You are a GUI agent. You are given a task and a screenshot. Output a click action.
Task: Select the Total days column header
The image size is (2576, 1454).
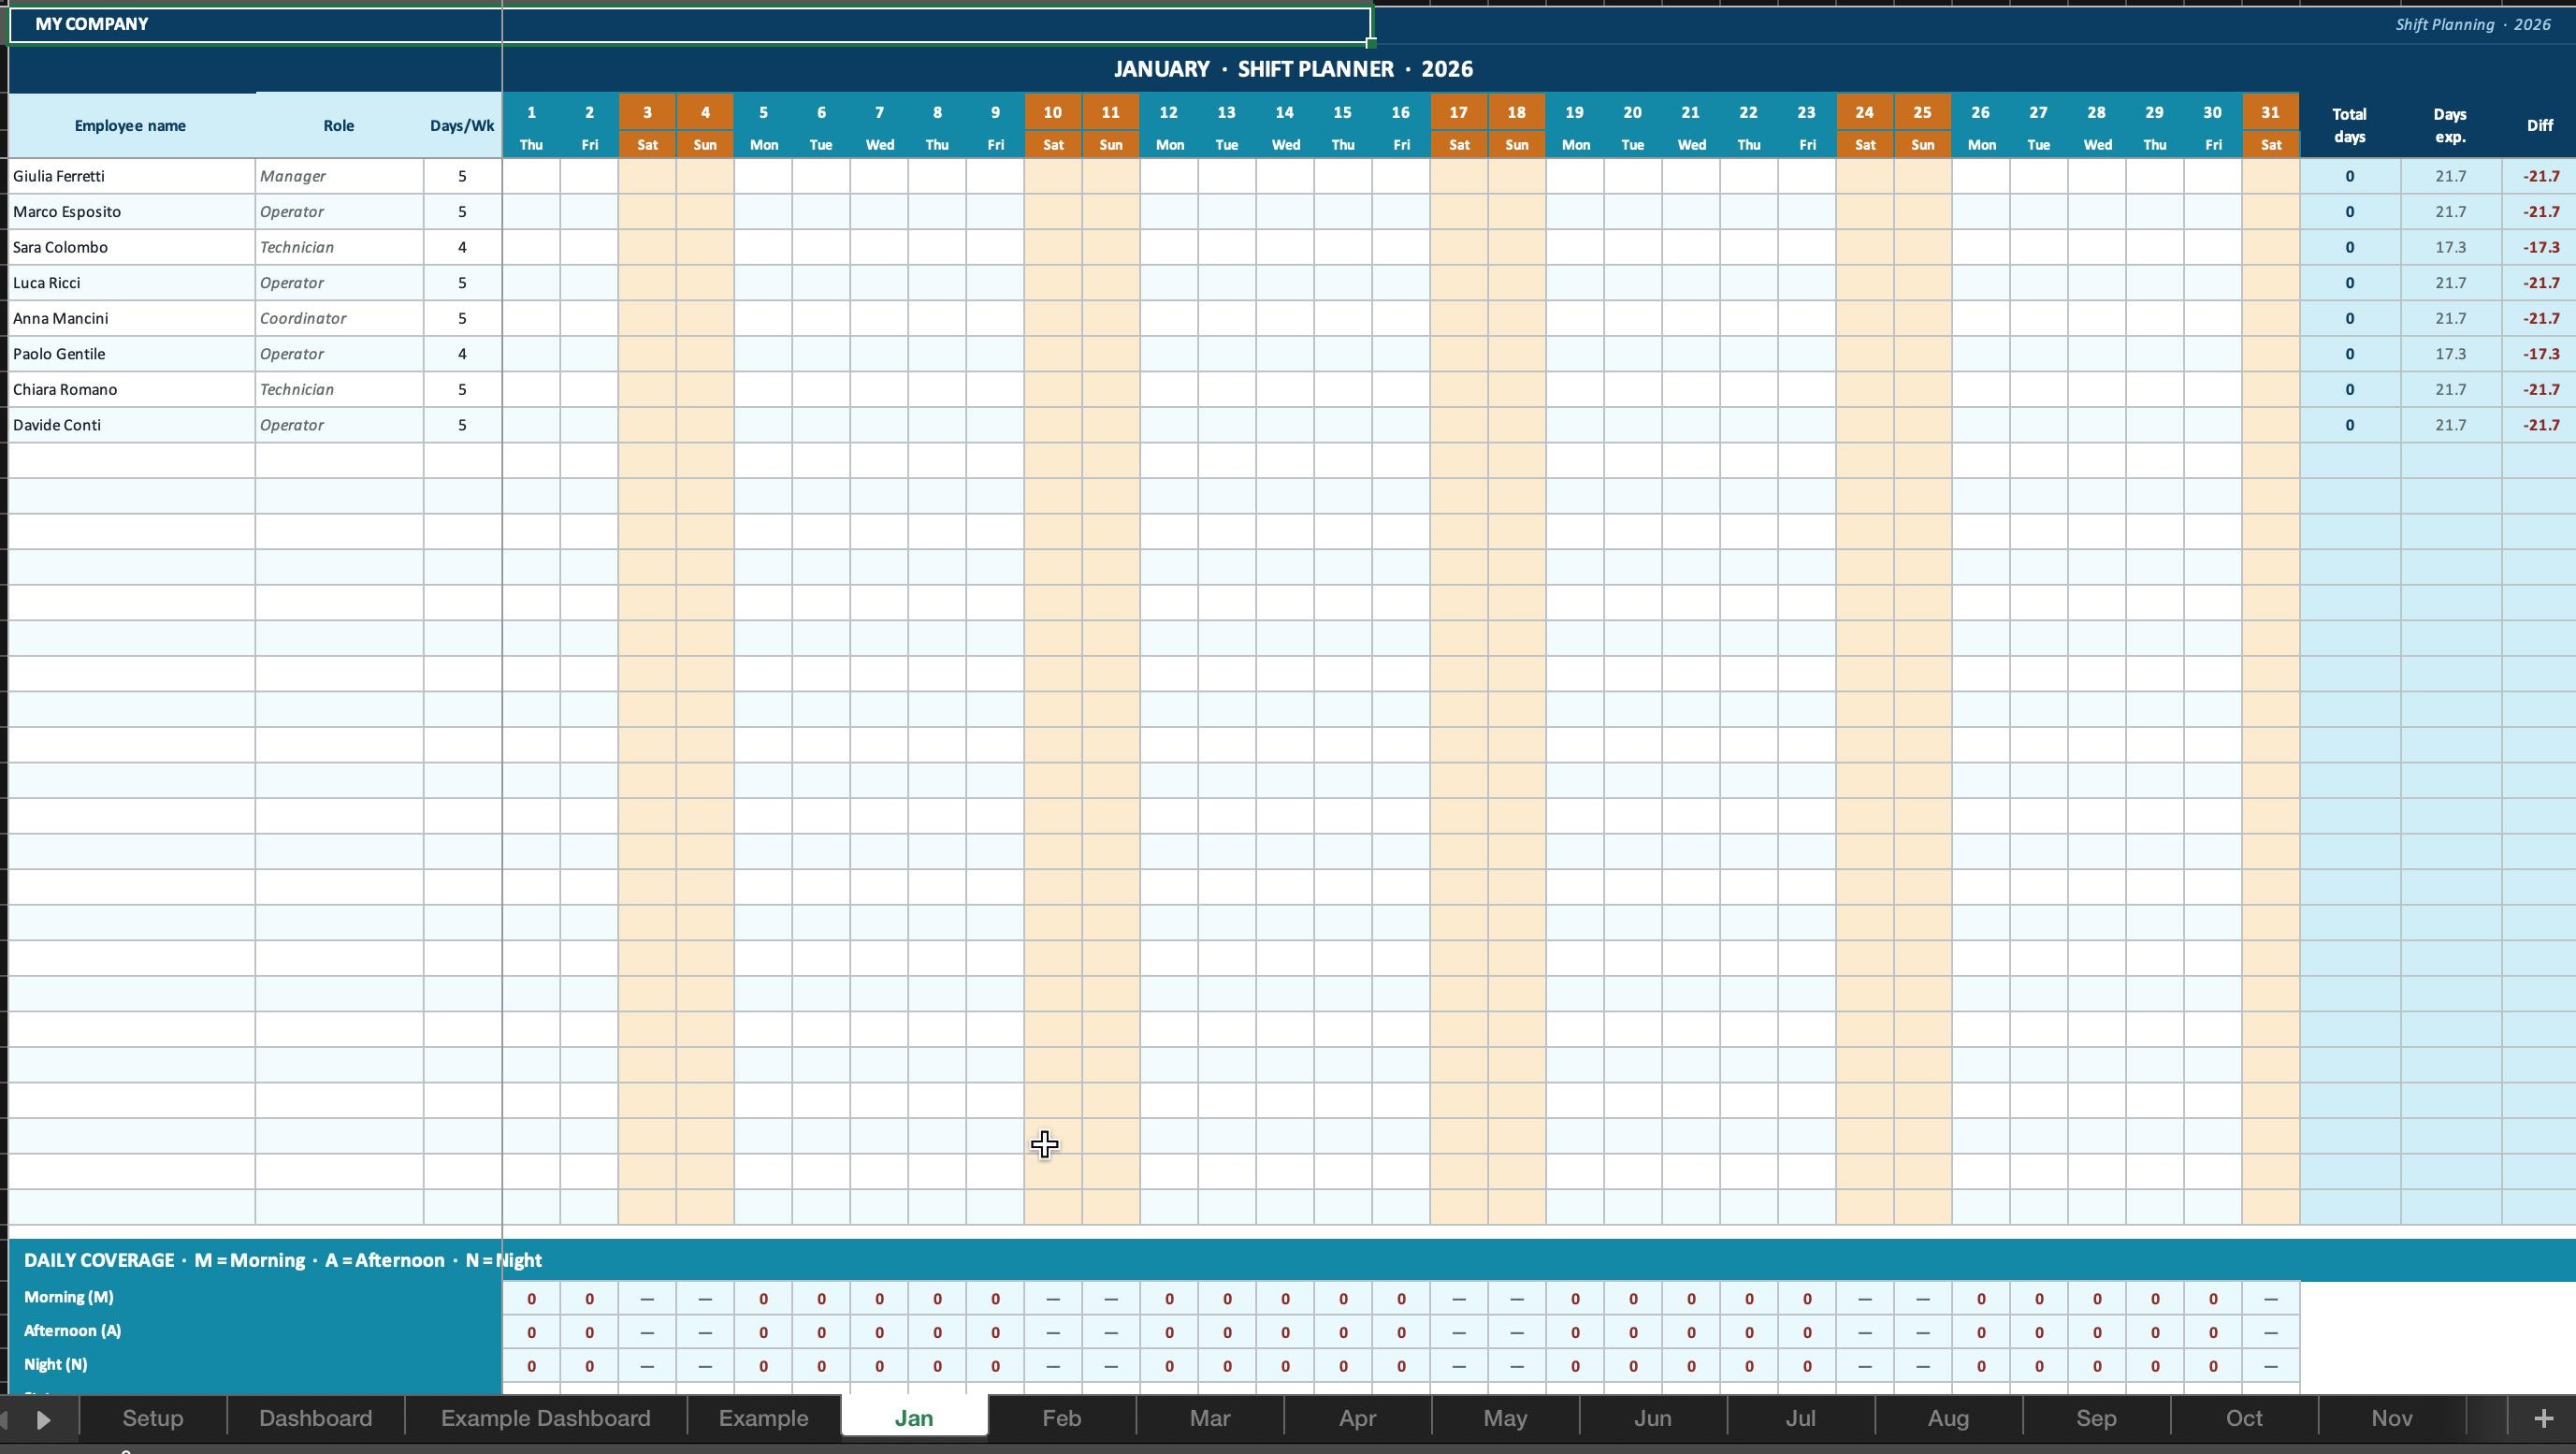pos(2350,126)
